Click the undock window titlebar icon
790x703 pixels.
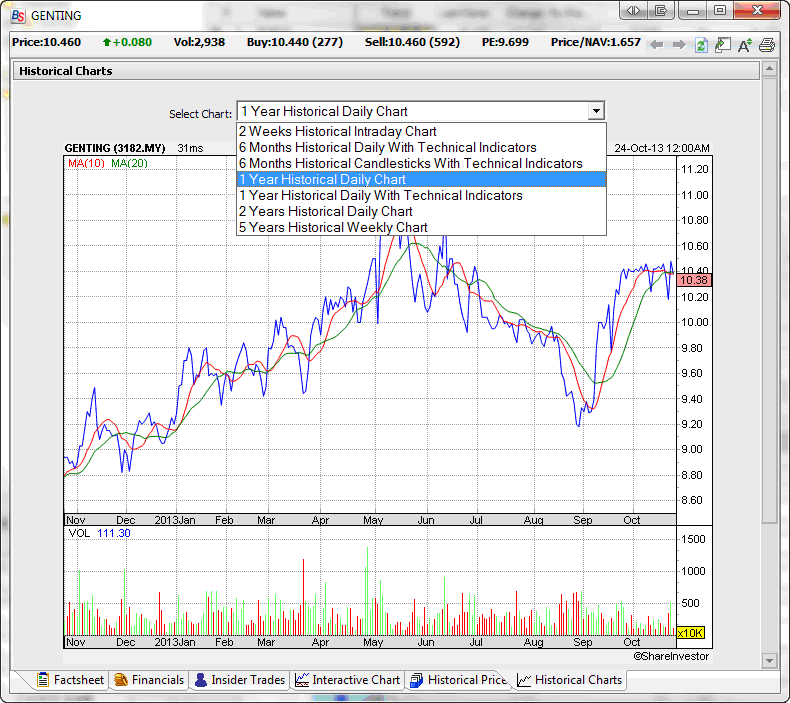661,10
